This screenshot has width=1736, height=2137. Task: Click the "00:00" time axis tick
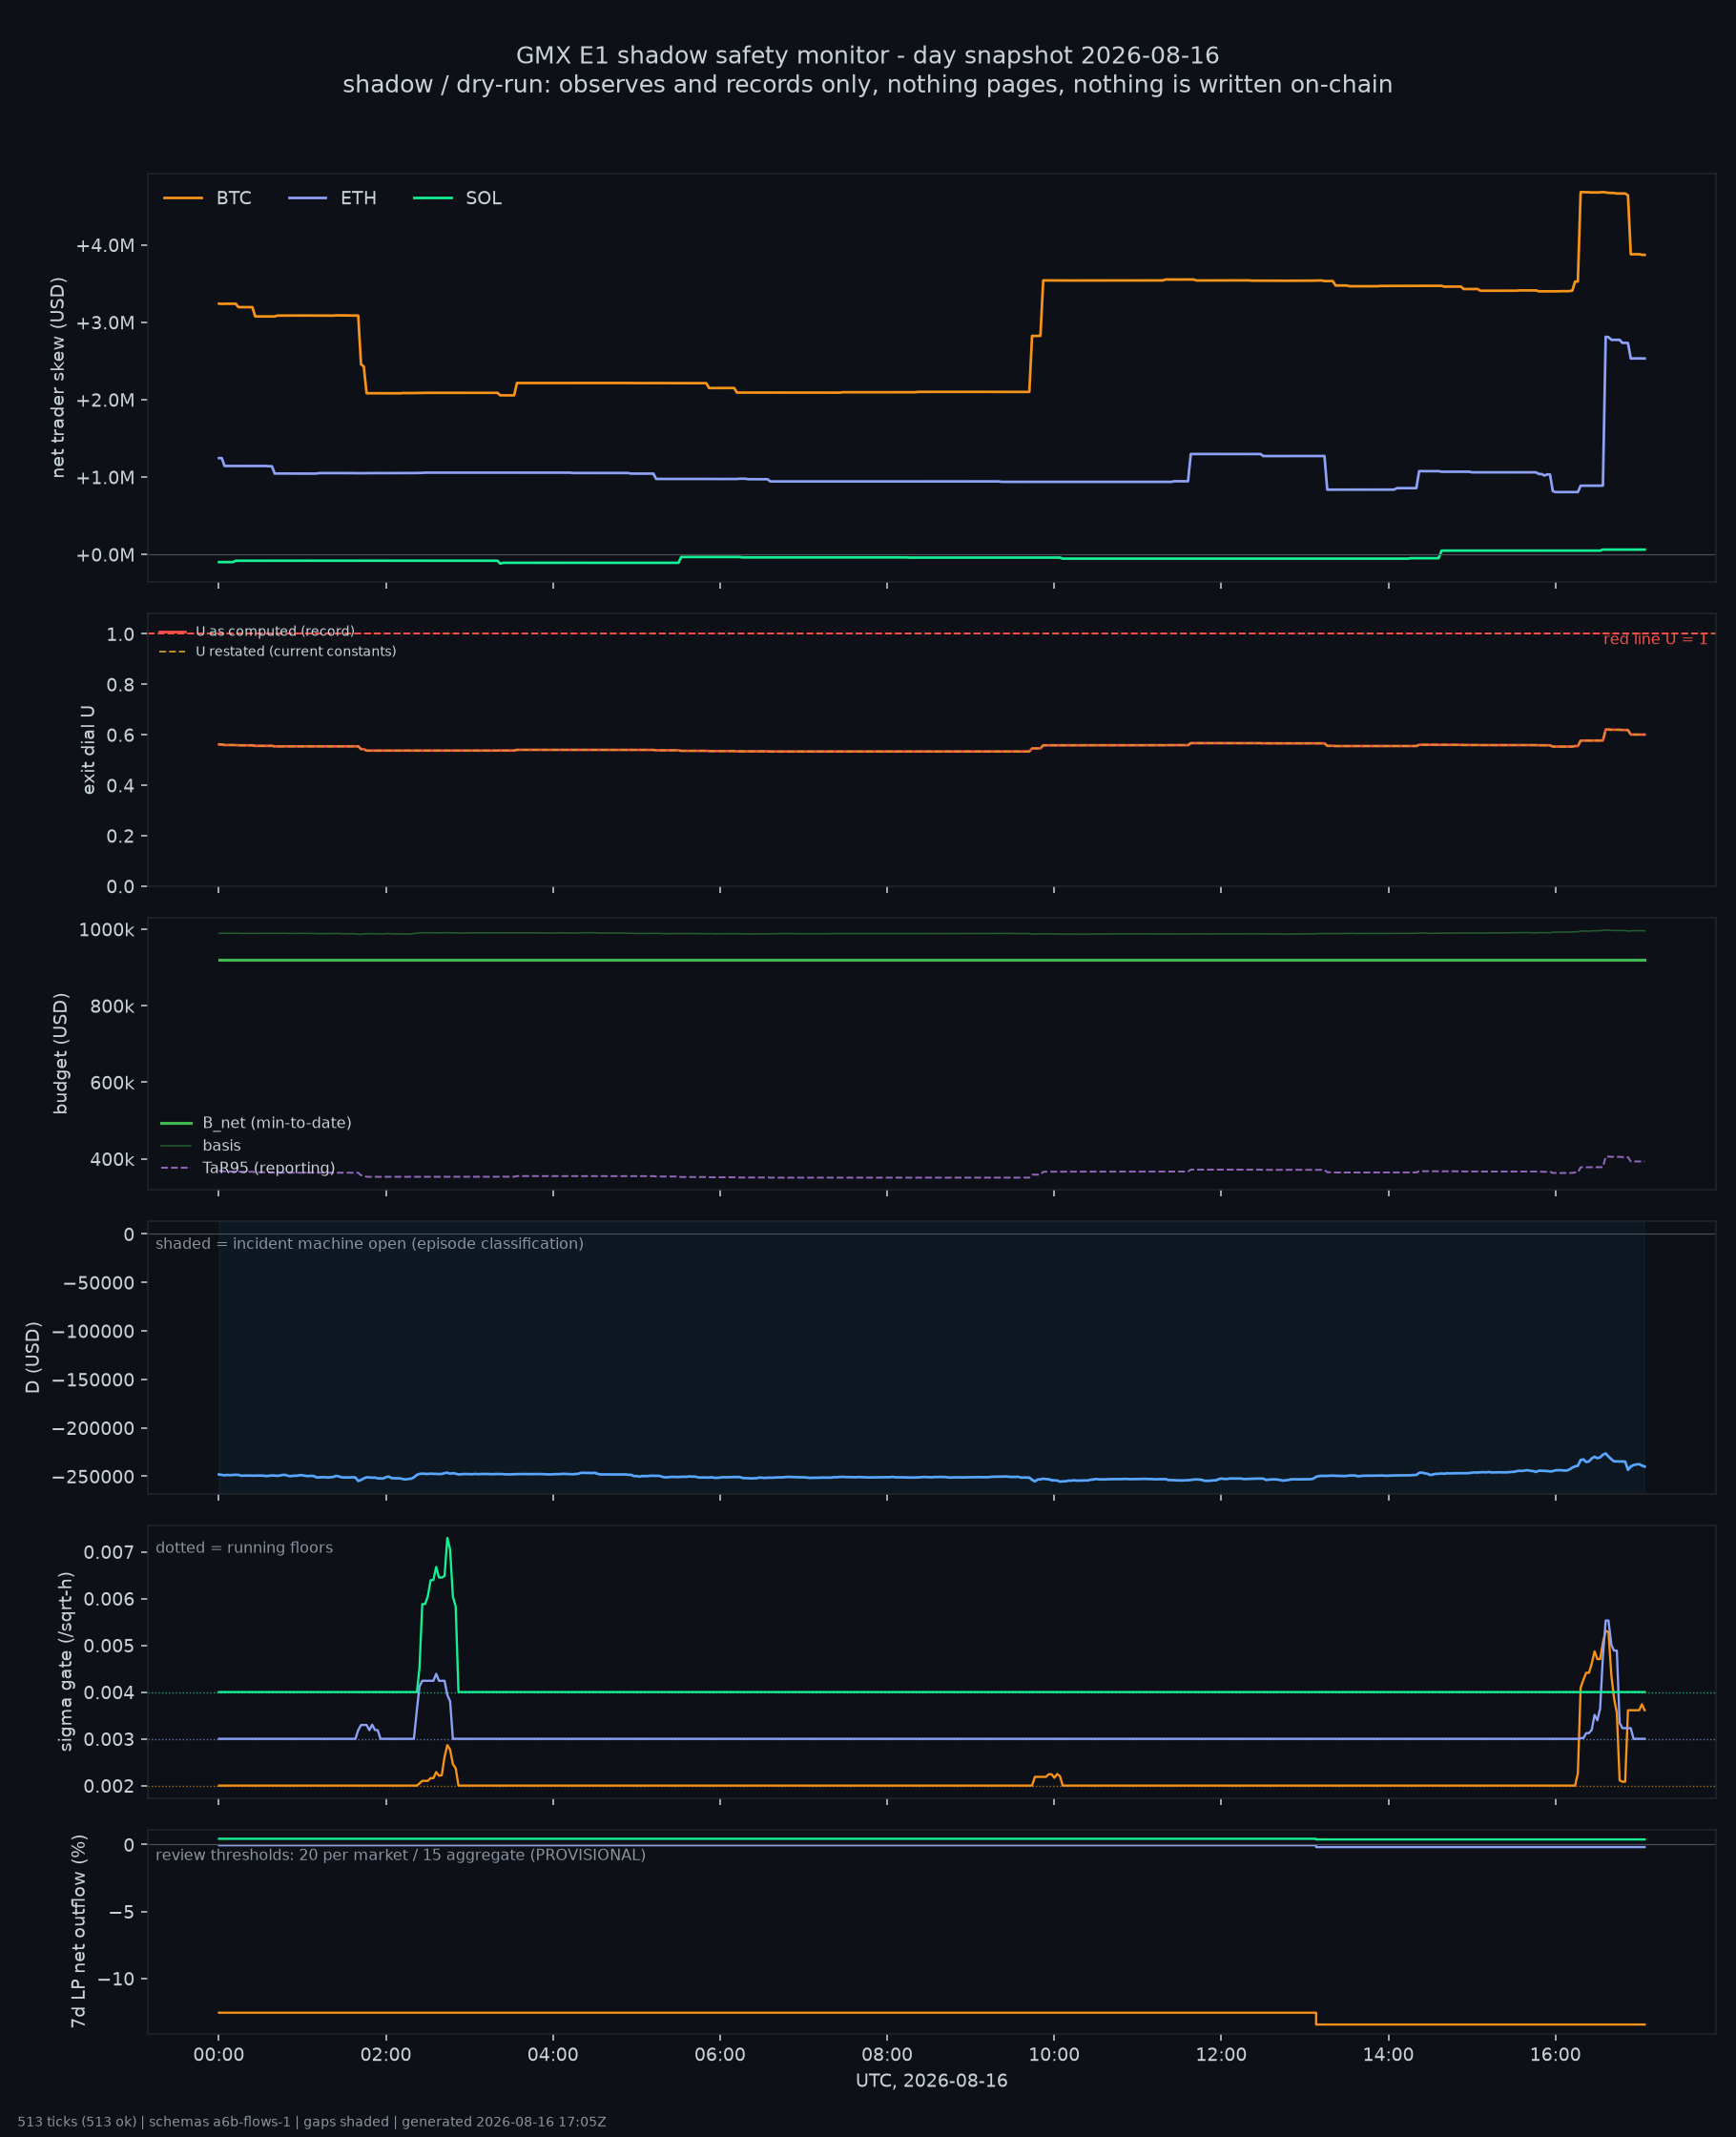(219, 2055)
